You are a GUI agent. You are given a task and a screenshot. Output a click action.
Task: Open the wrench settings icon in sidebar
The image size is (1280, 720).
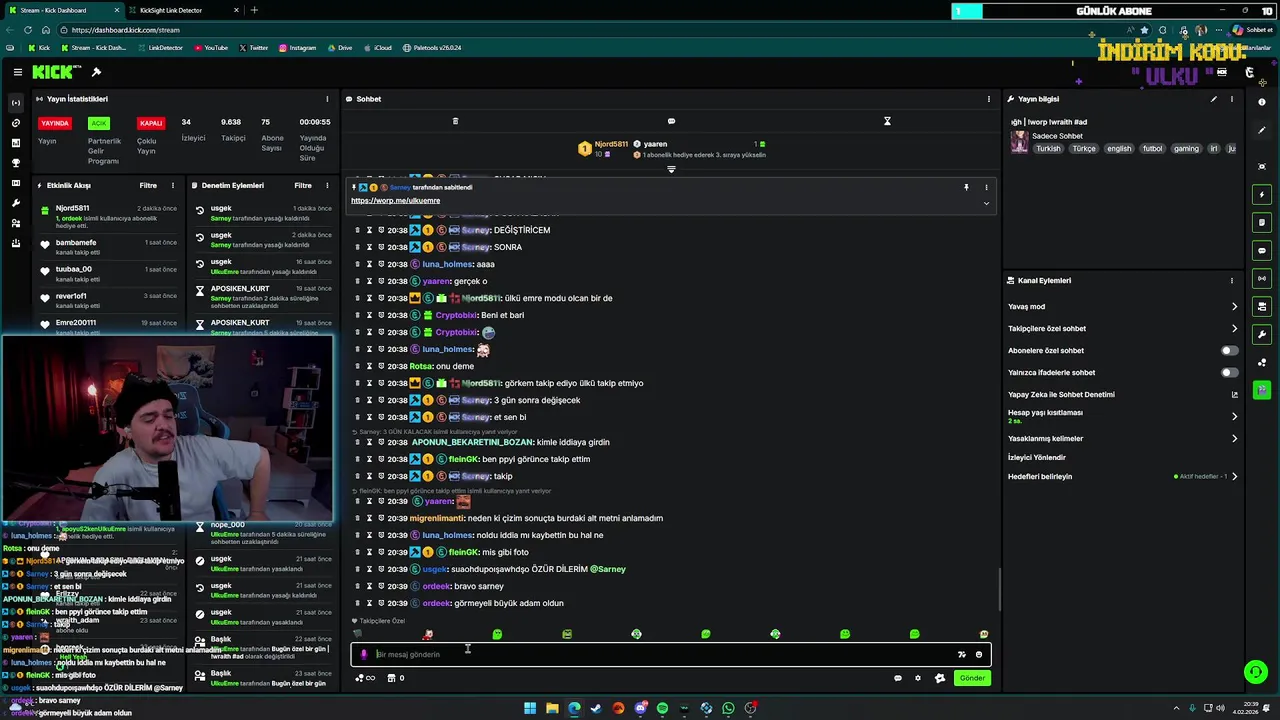15,203
